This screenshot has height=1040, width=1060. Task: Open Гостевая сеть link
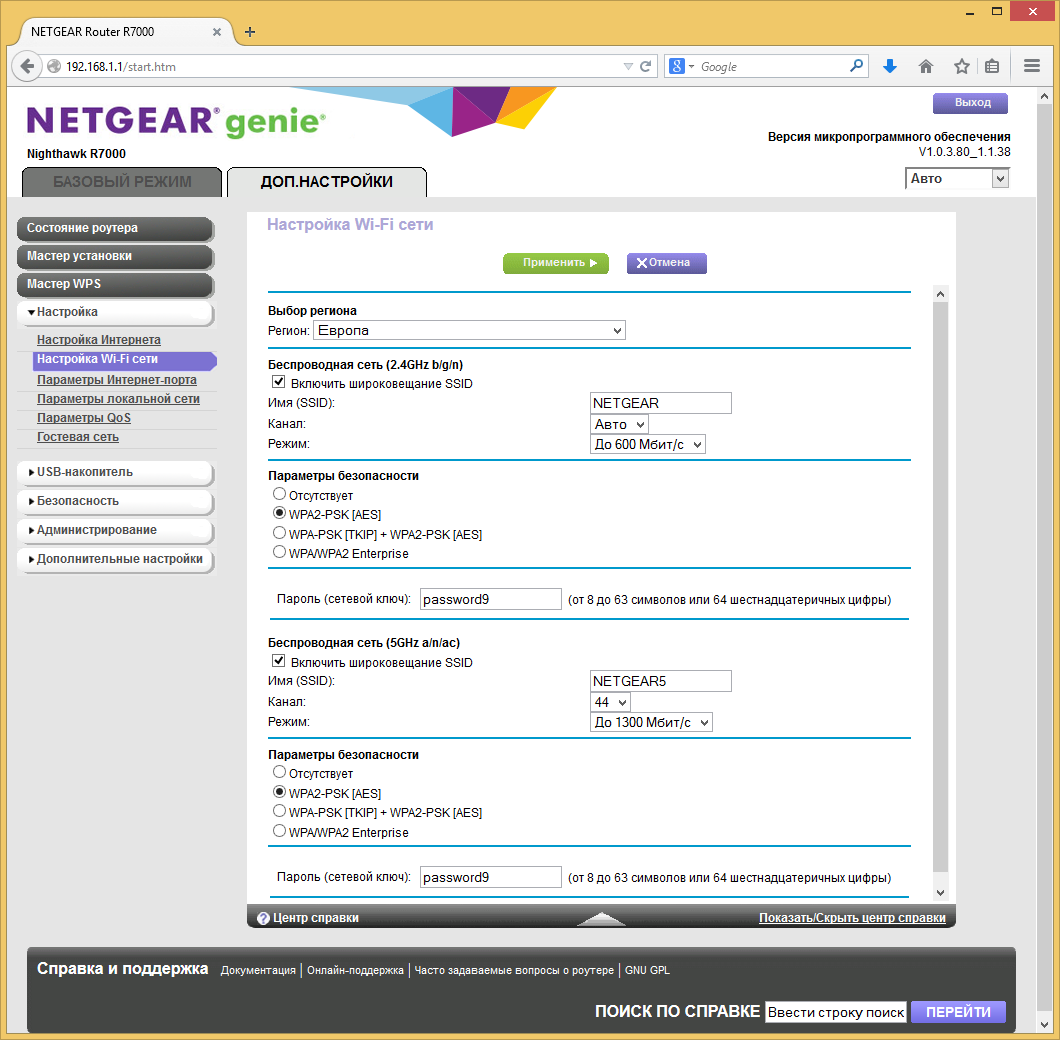click(78, 438)
